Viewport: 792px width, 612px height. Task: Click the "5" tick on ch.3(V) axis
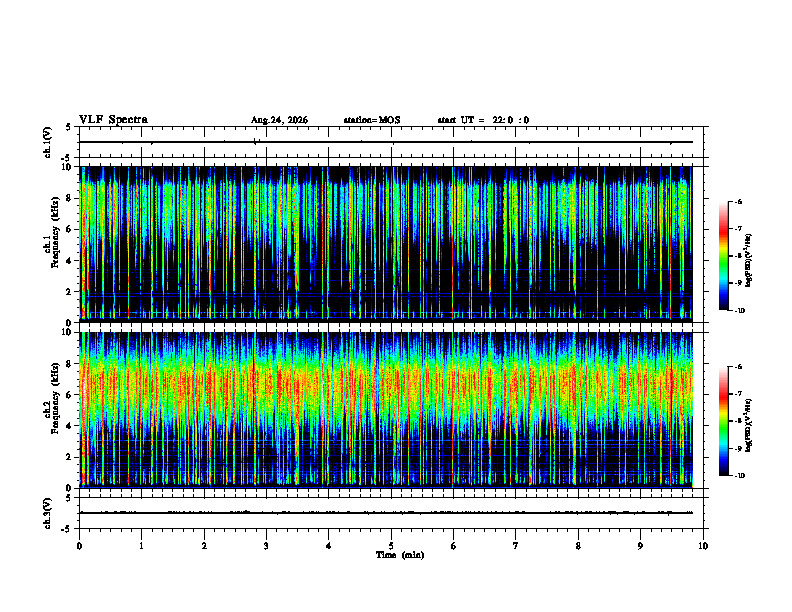(x=69, y=498)
